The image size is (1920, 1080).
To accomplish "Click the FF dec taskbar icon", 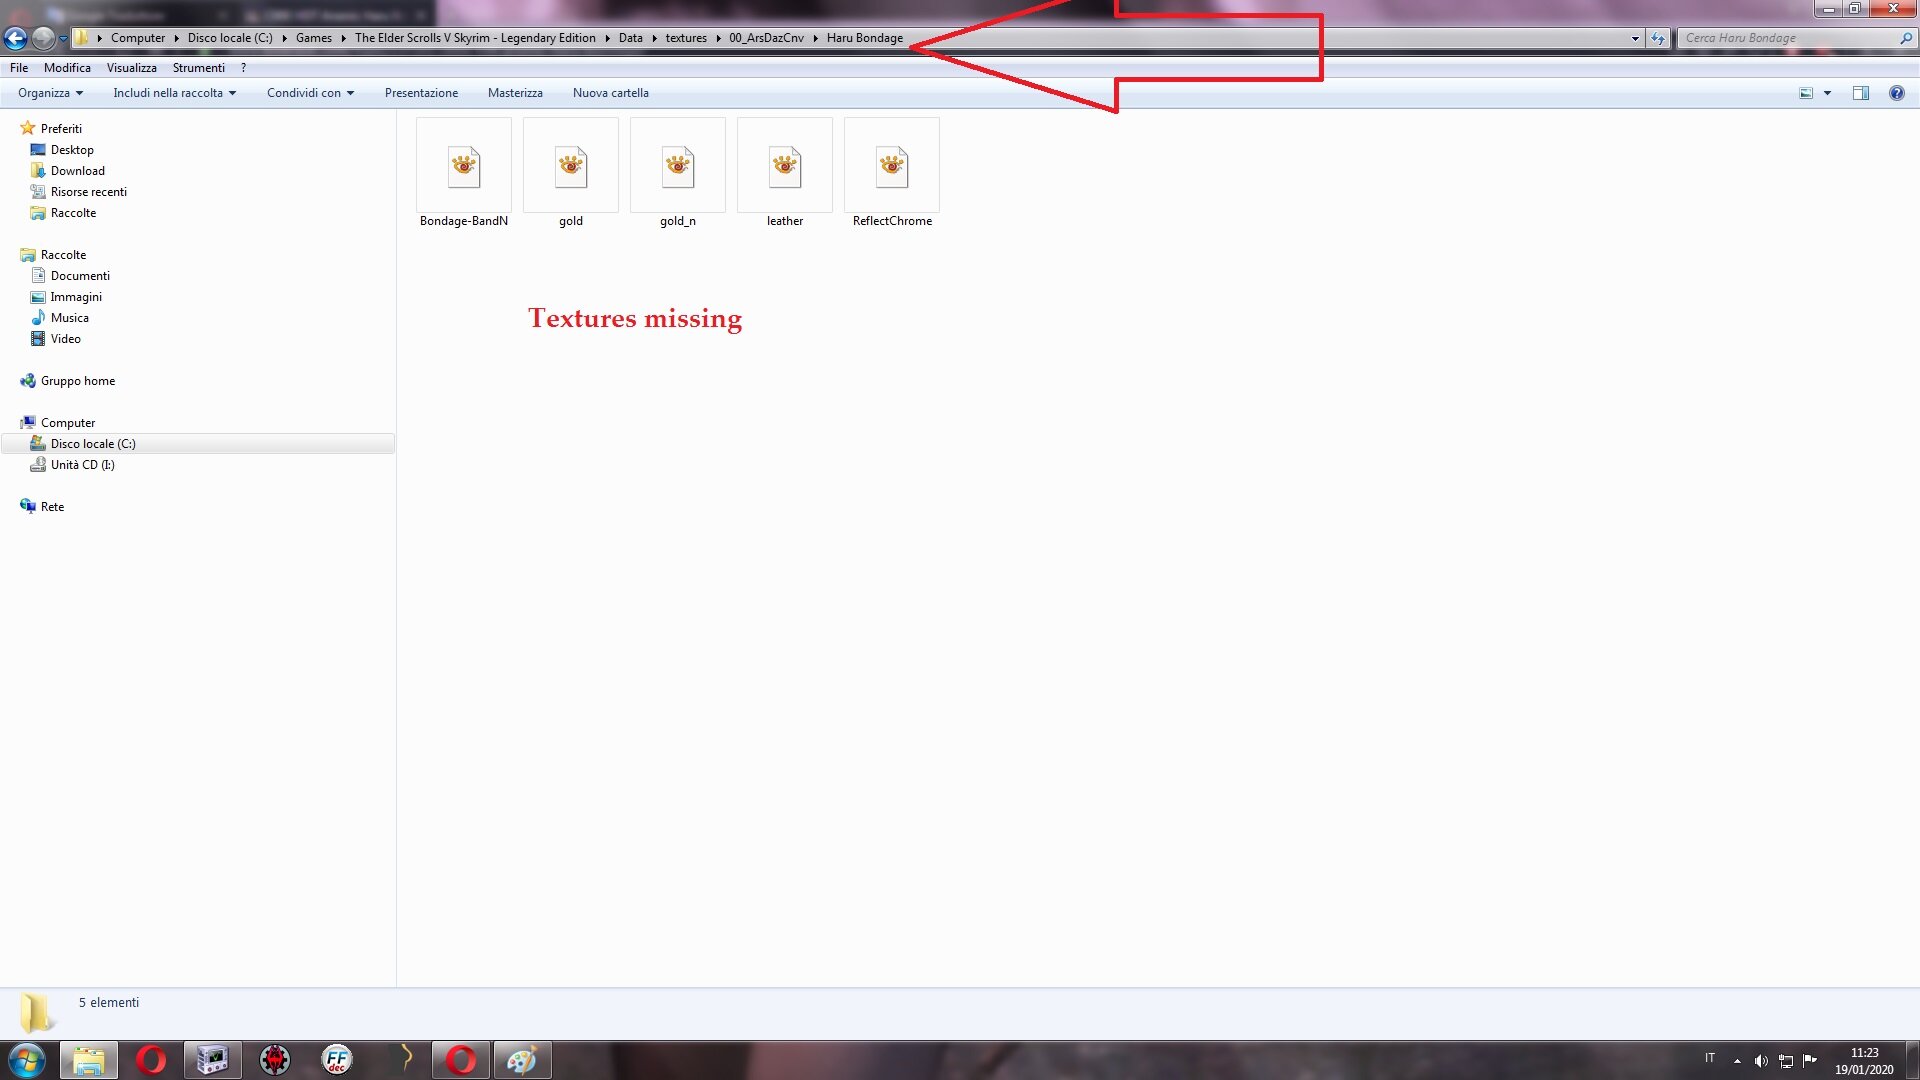I will [x=337, y=1060].
